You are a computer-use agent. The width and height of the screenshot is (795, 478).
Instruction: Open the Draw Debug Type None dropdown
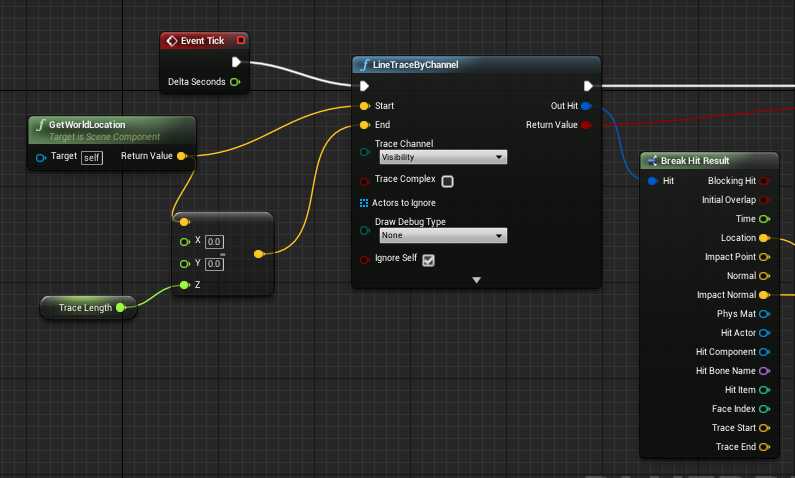click(443, 235)
